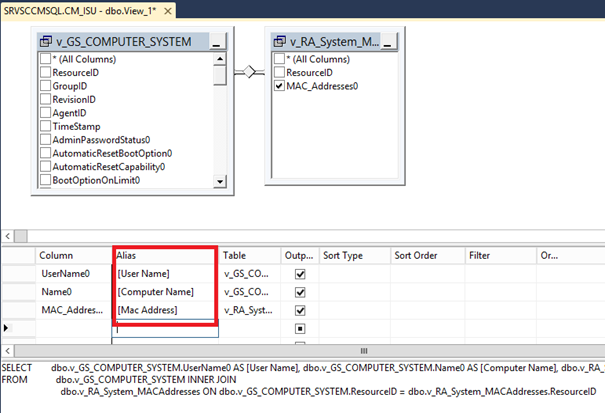Check ResourceID in v_GS_COMPUTER_SYSTEM
The height and width of the screenshot is (413, 605).
[46, 72]
